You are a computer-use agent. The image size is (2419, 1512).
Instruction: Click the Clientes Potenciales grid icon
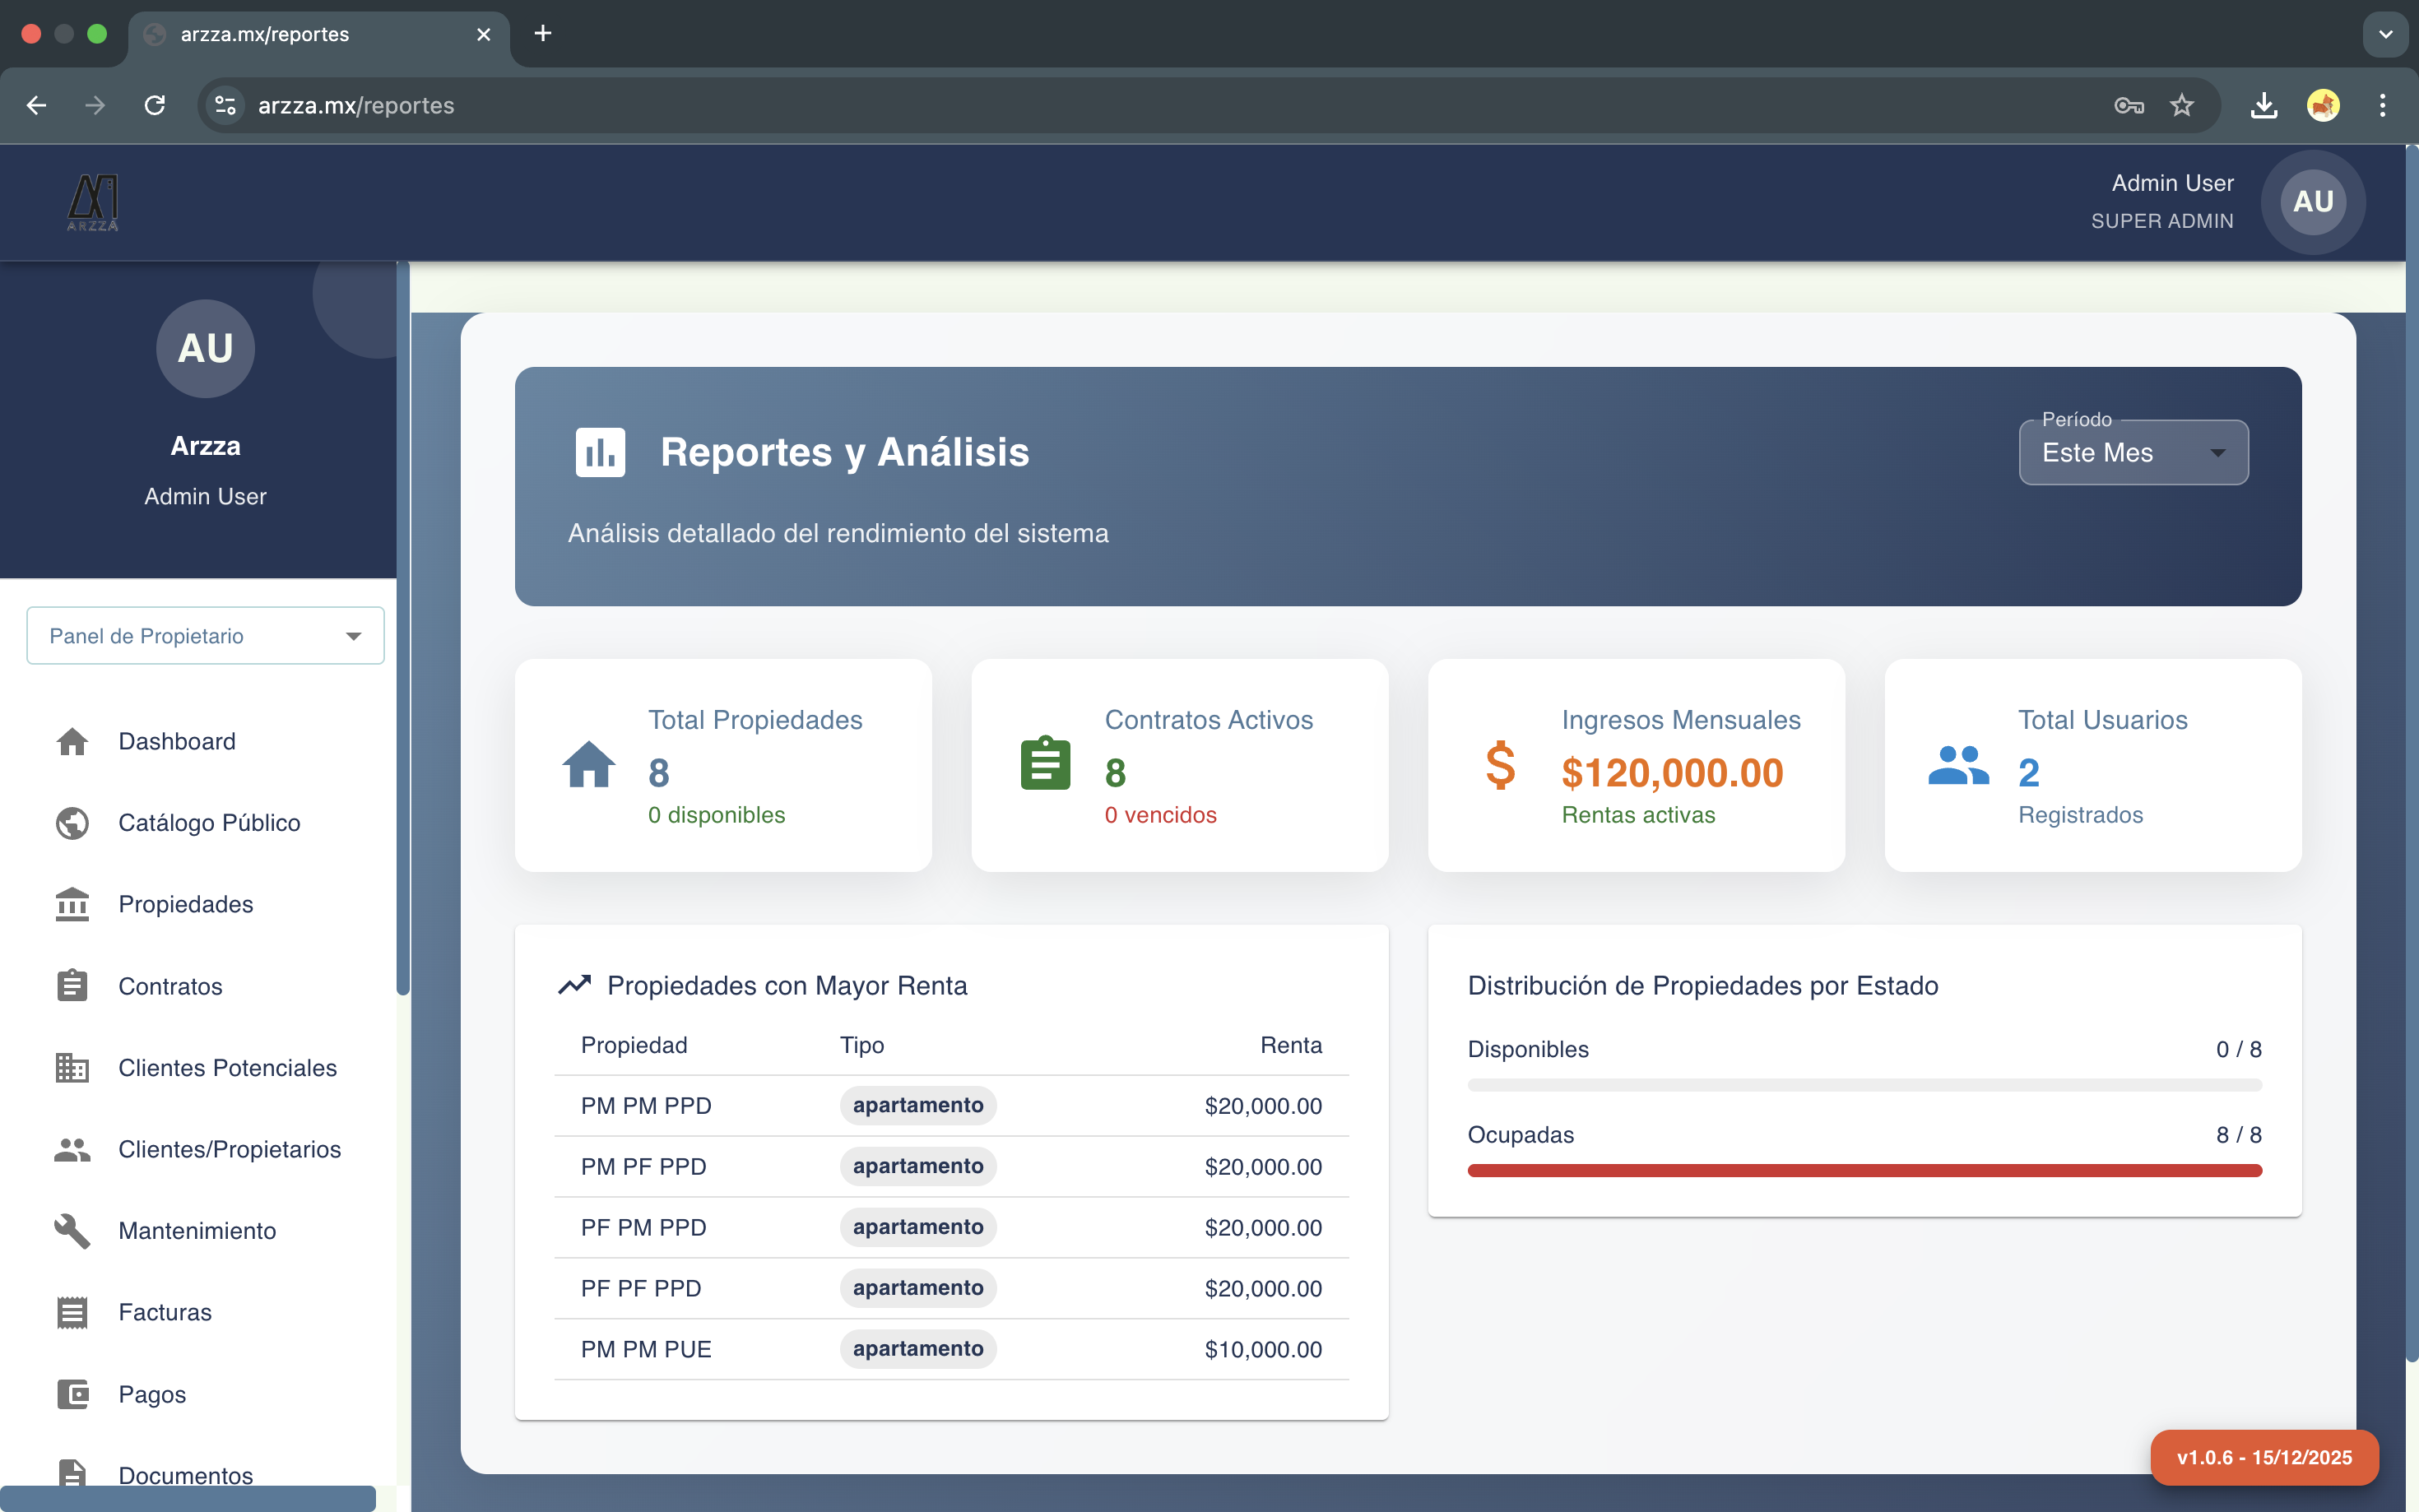[x=72, y=1068]
